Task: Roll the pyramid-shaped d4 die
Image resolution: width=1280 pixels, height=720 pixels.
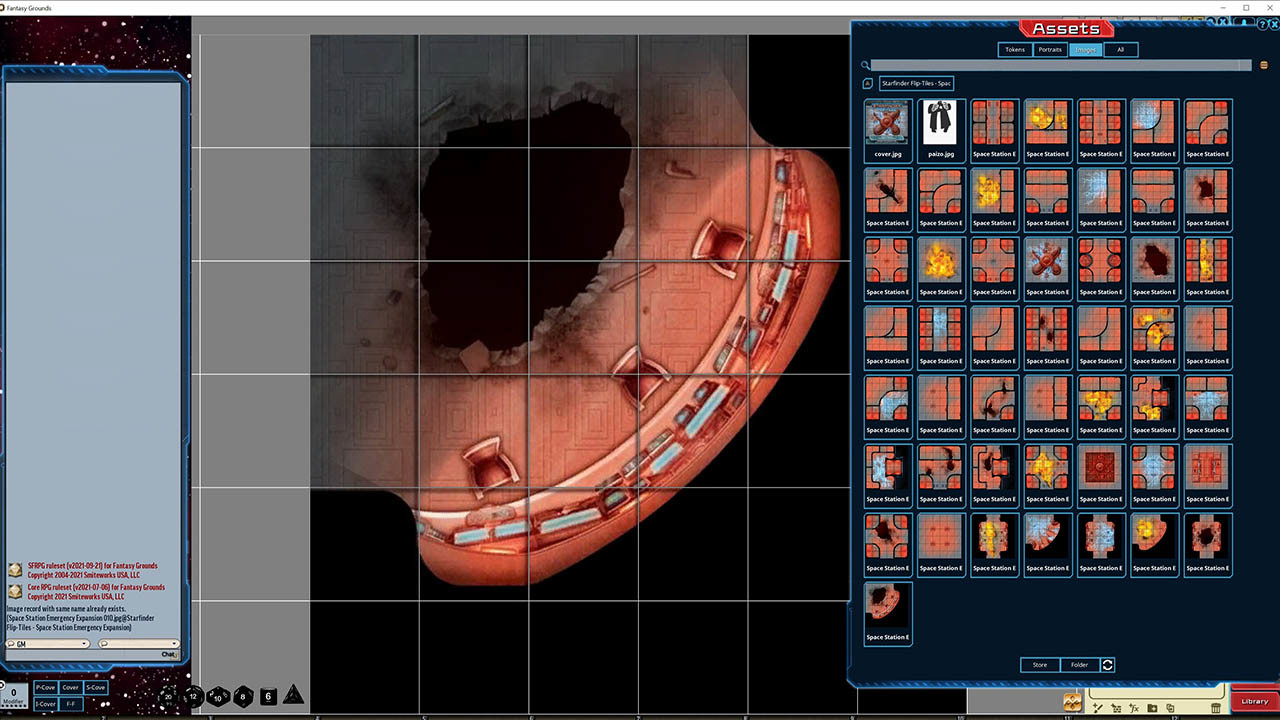Action: (293, 695)
